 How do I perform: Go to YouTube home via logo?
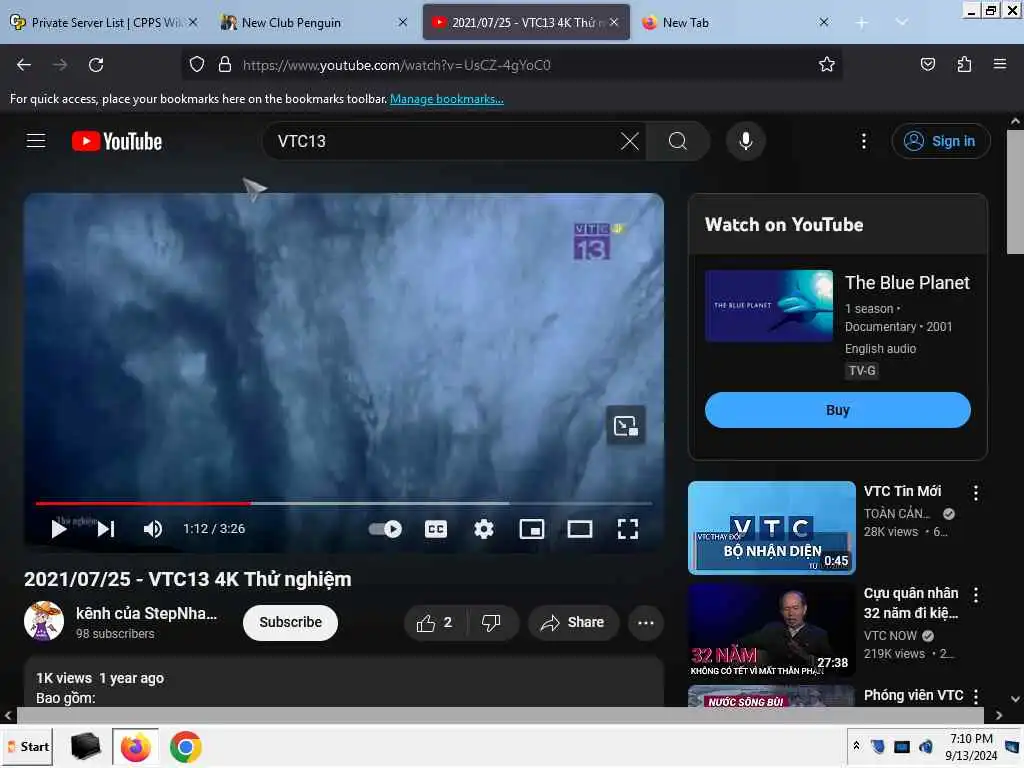(117, 141)
